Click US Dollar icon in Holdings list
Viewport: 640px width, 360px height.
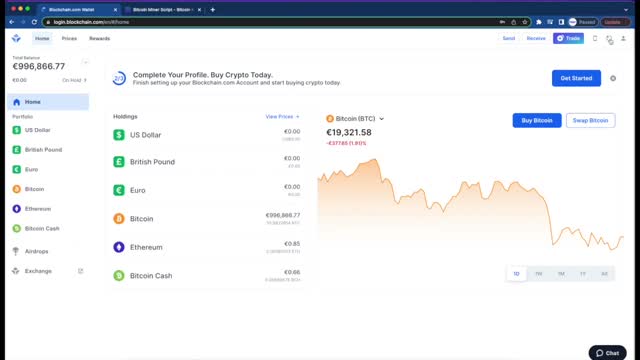pos(119,135)
